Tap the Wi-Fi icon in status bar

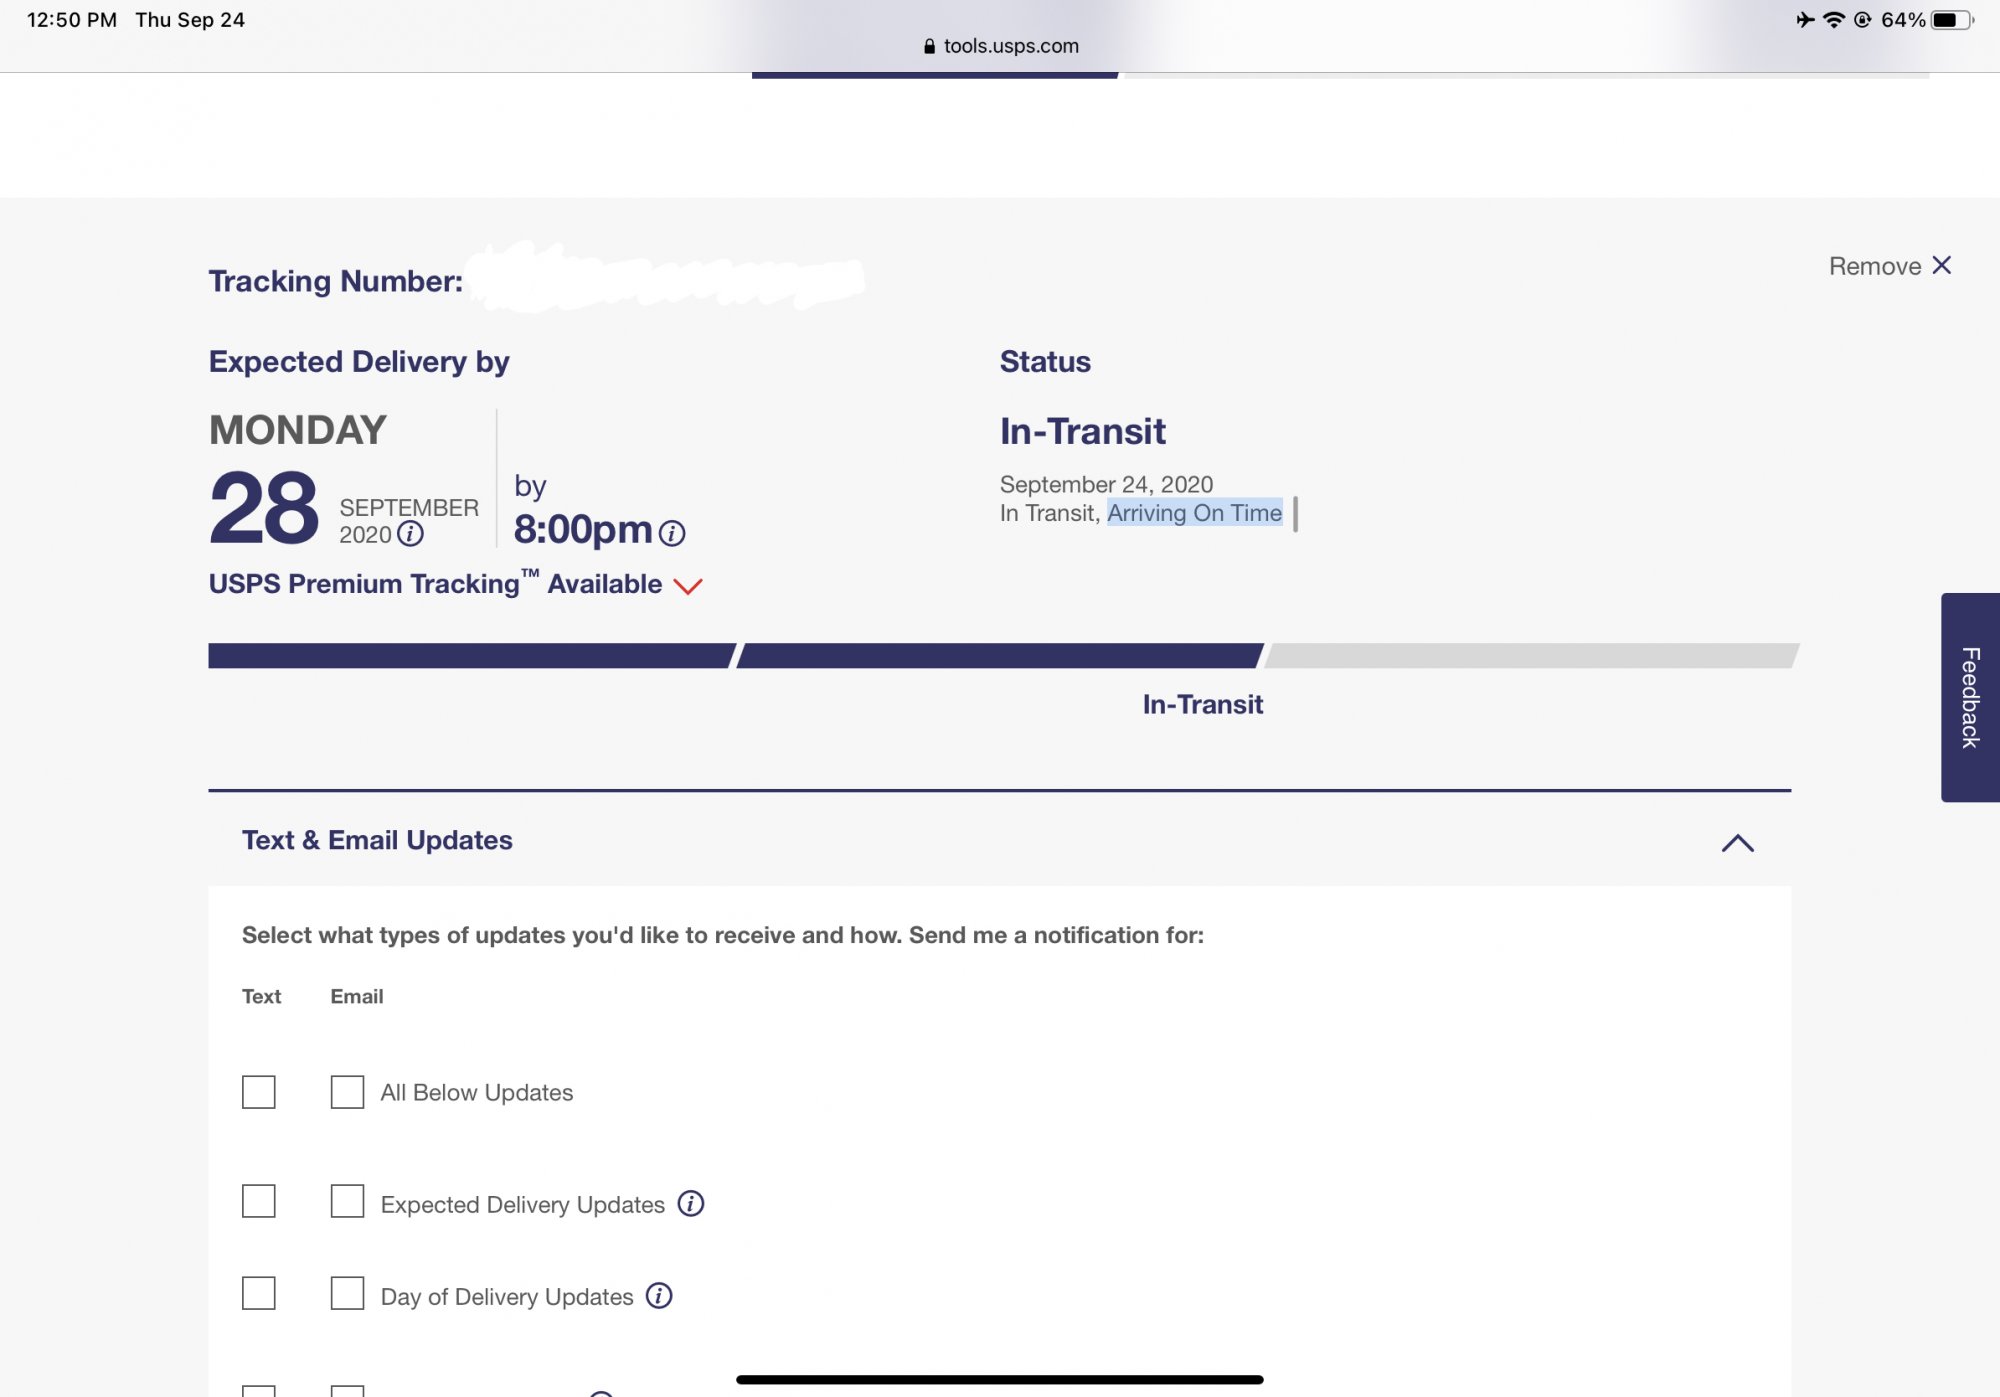click(x=1834, y=20)
